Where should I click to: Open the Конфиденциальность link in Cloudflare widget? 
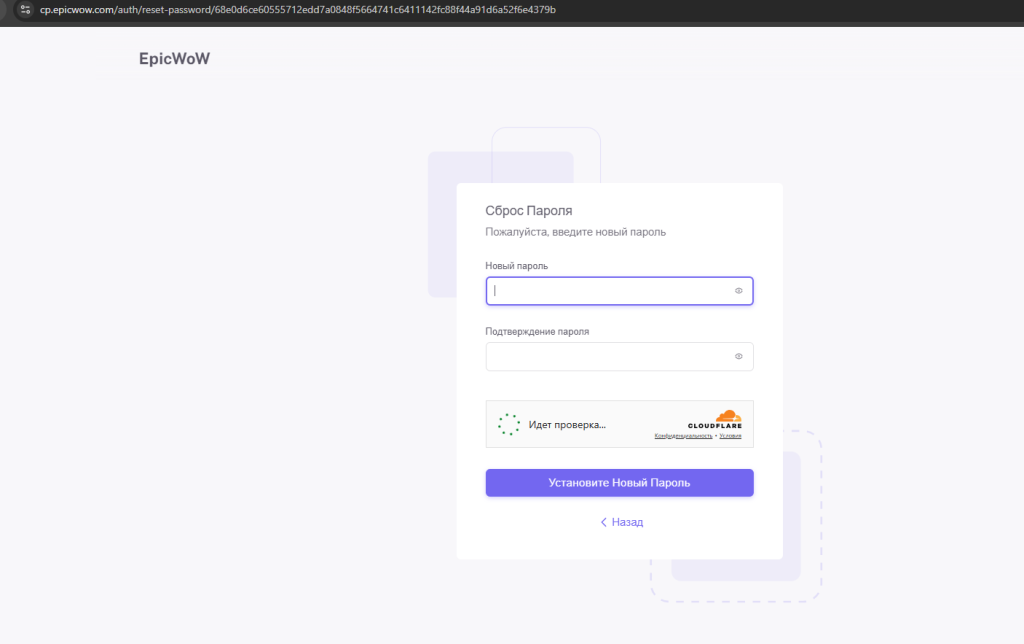pos(683,436)
